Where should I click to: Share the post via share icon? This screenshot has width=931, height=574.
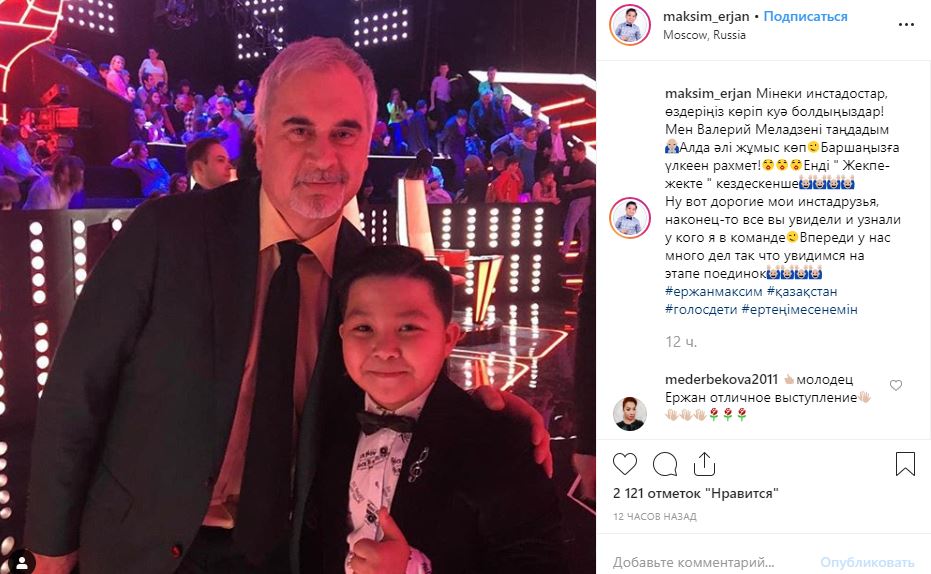[704, 464]
